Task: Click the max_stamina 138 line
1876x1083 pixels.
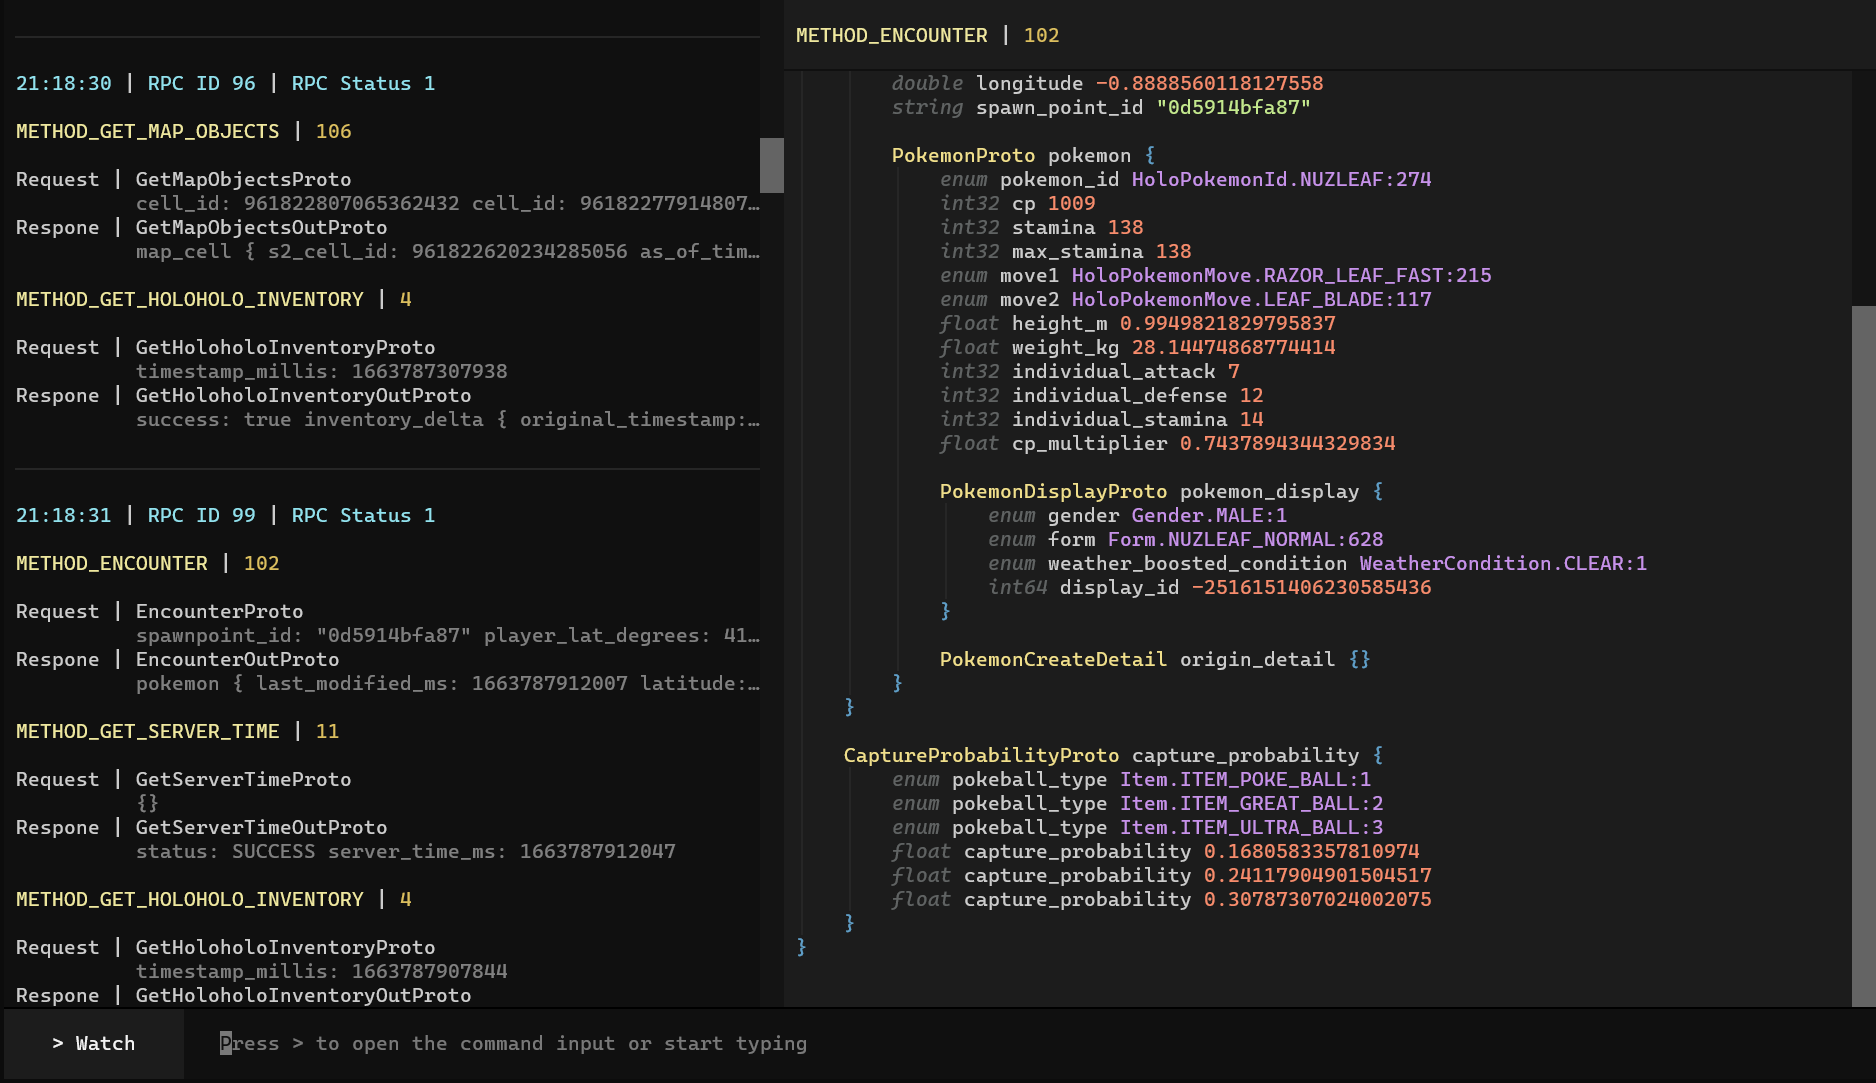Action: [x=1066, y=251]
